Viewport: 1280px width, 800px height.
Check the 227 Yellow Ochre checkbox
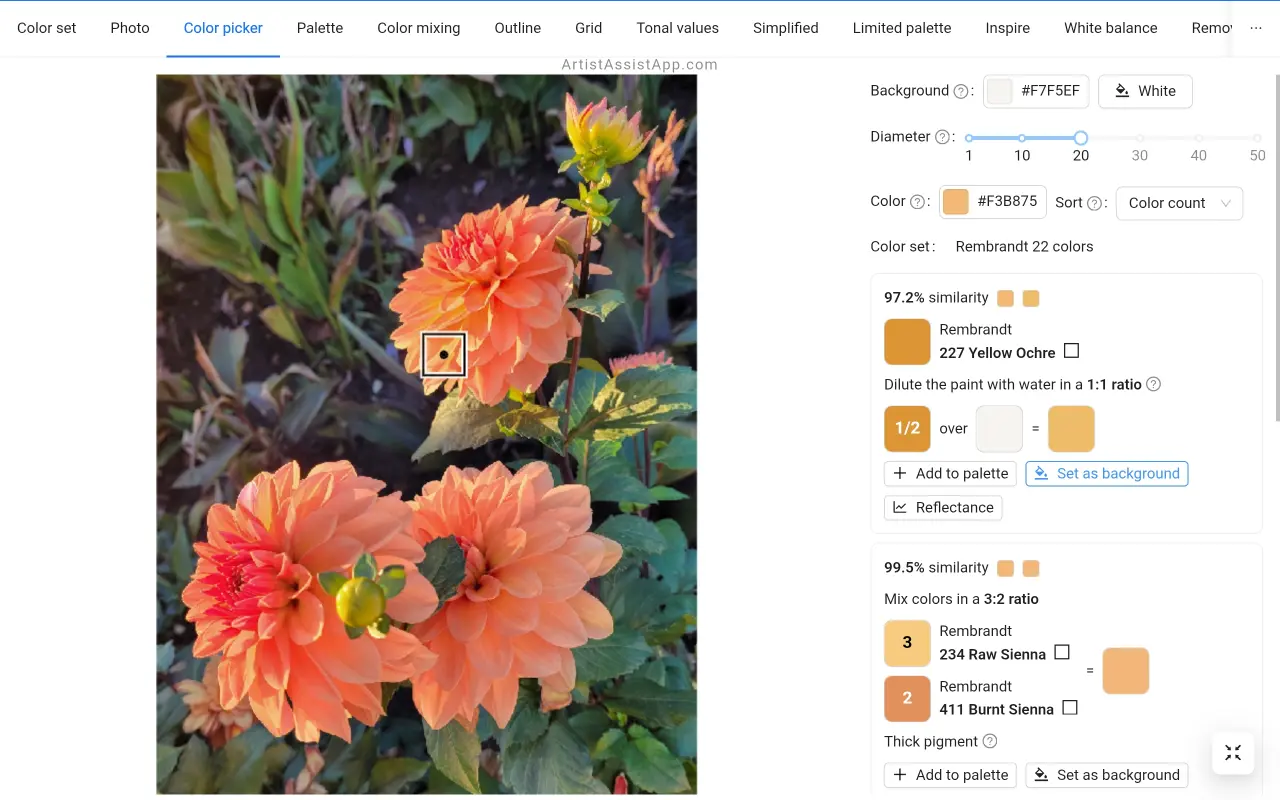tap(1071, 351)
